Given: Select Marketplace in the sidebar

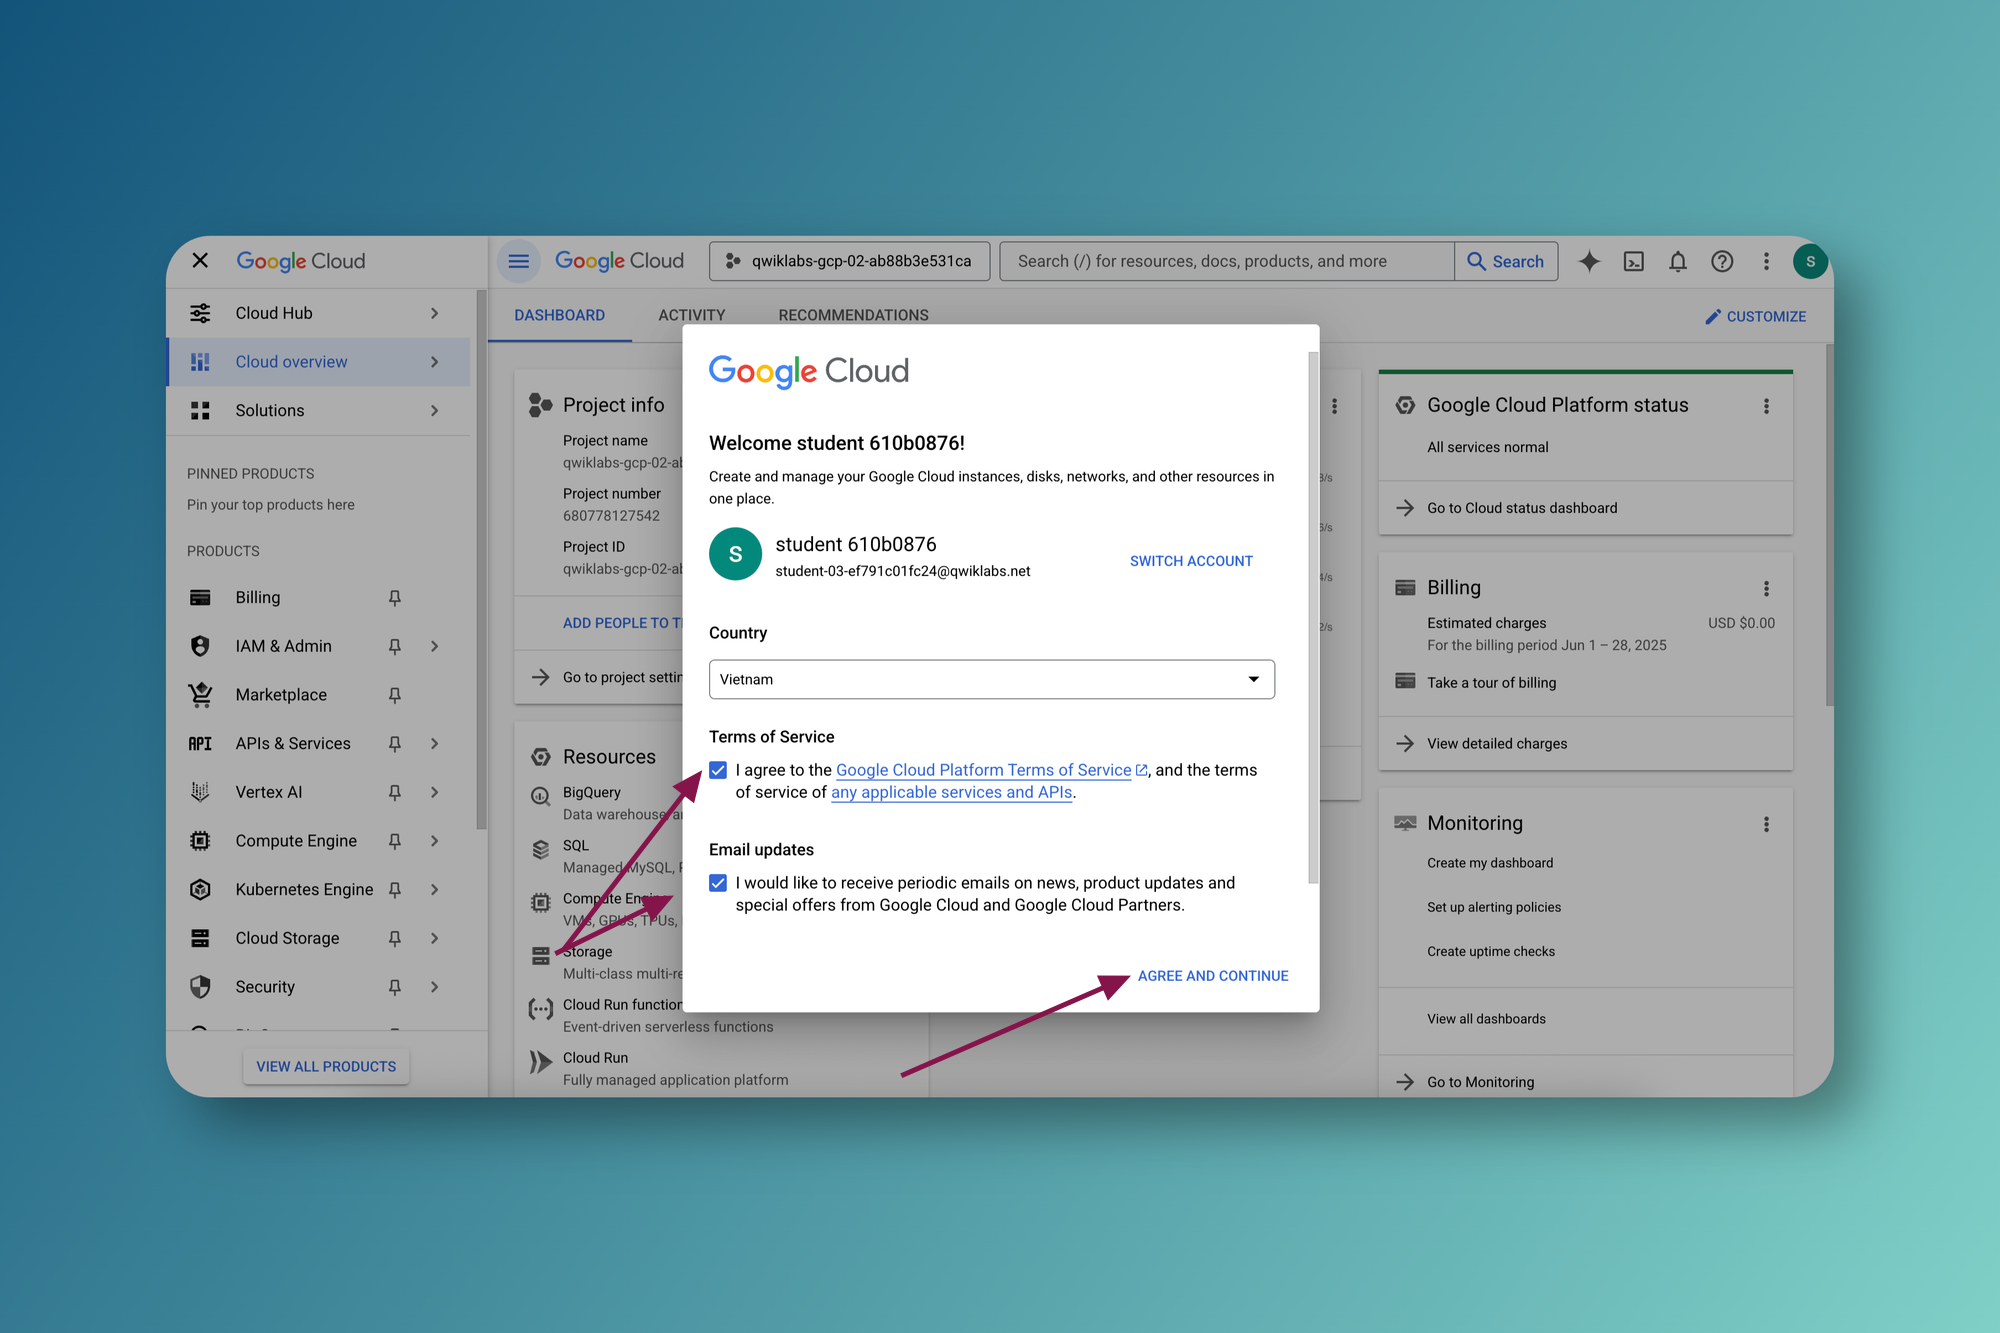Looking at the screenshot, I should 280,695.
